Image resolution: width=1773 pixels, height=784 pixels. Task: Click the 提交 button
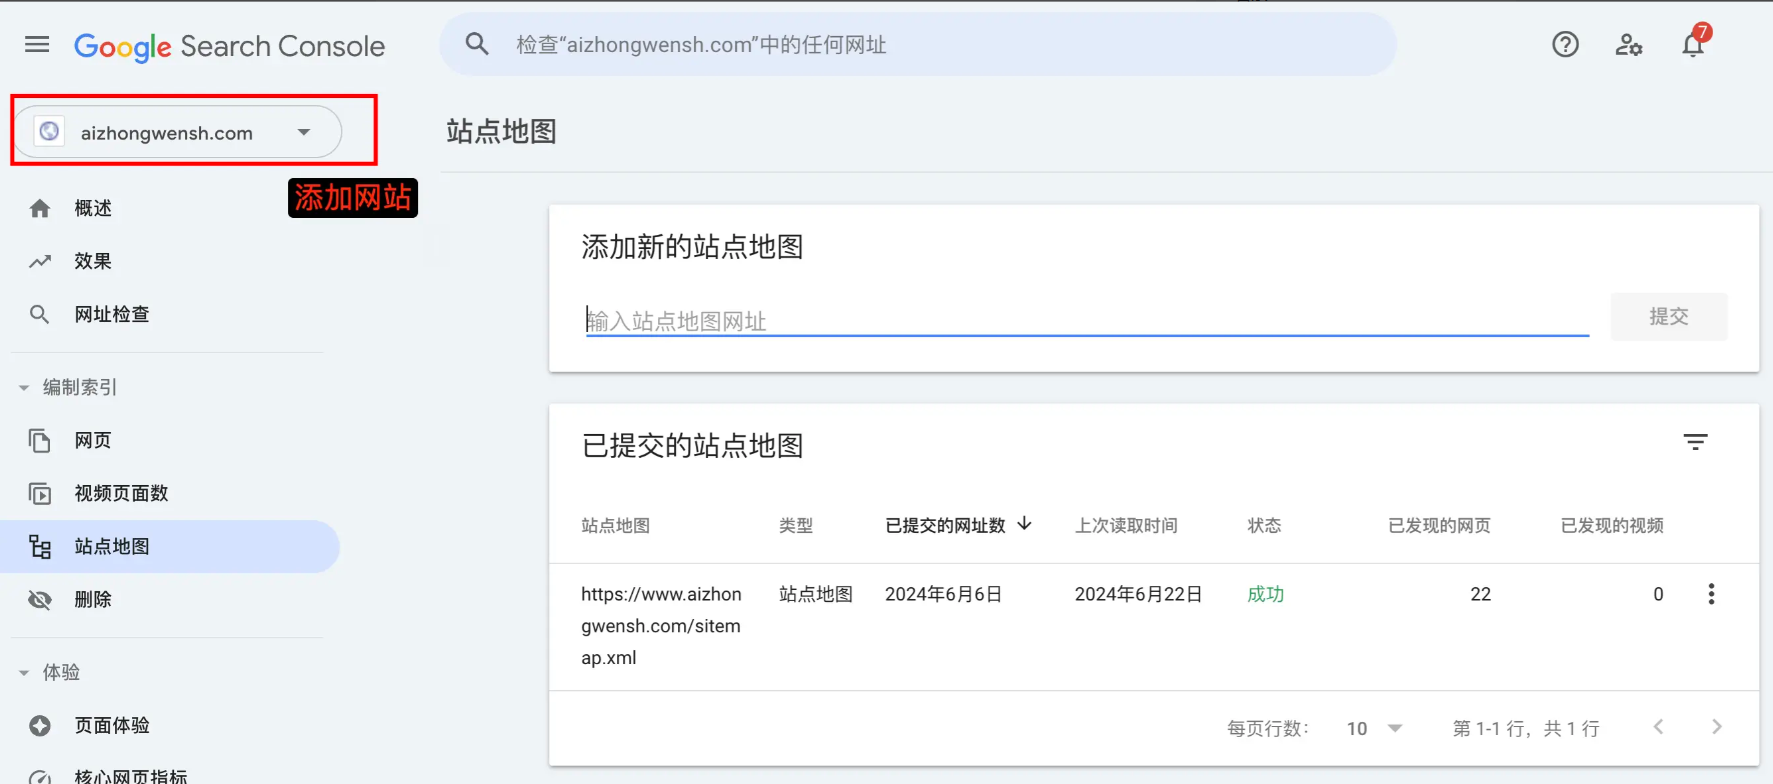[x=1668, y=316]
